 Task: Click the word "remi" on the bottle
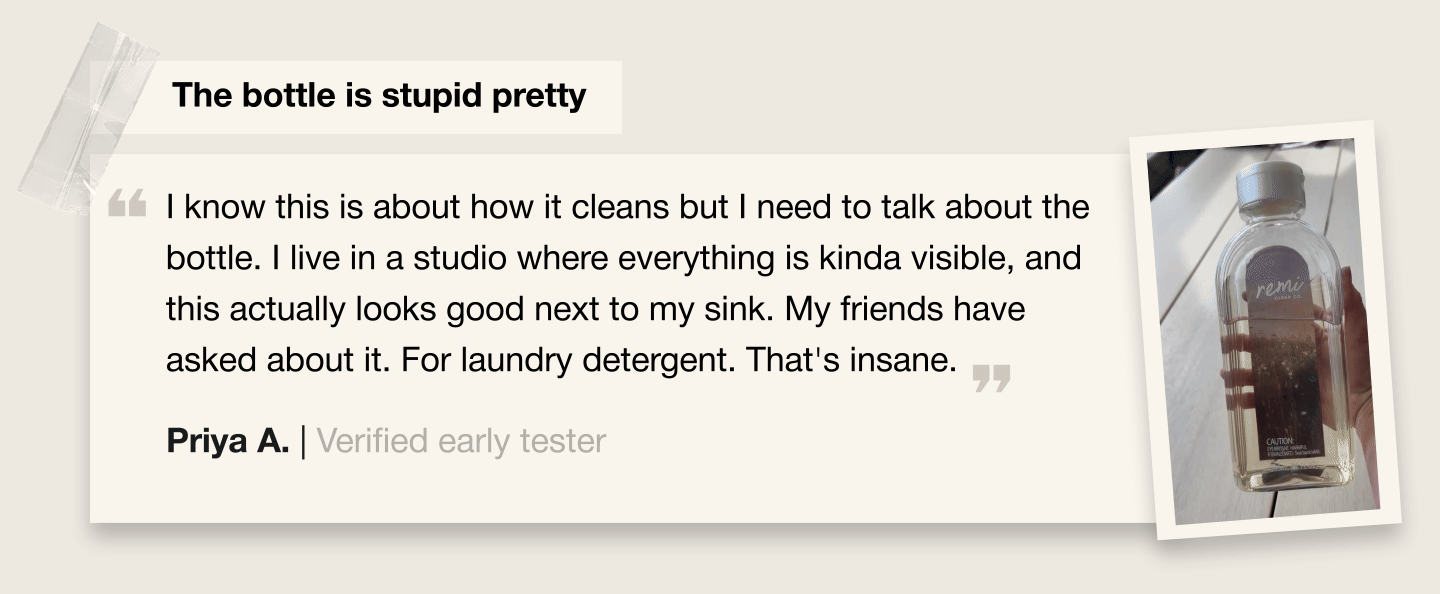(x=1279, y=288)
